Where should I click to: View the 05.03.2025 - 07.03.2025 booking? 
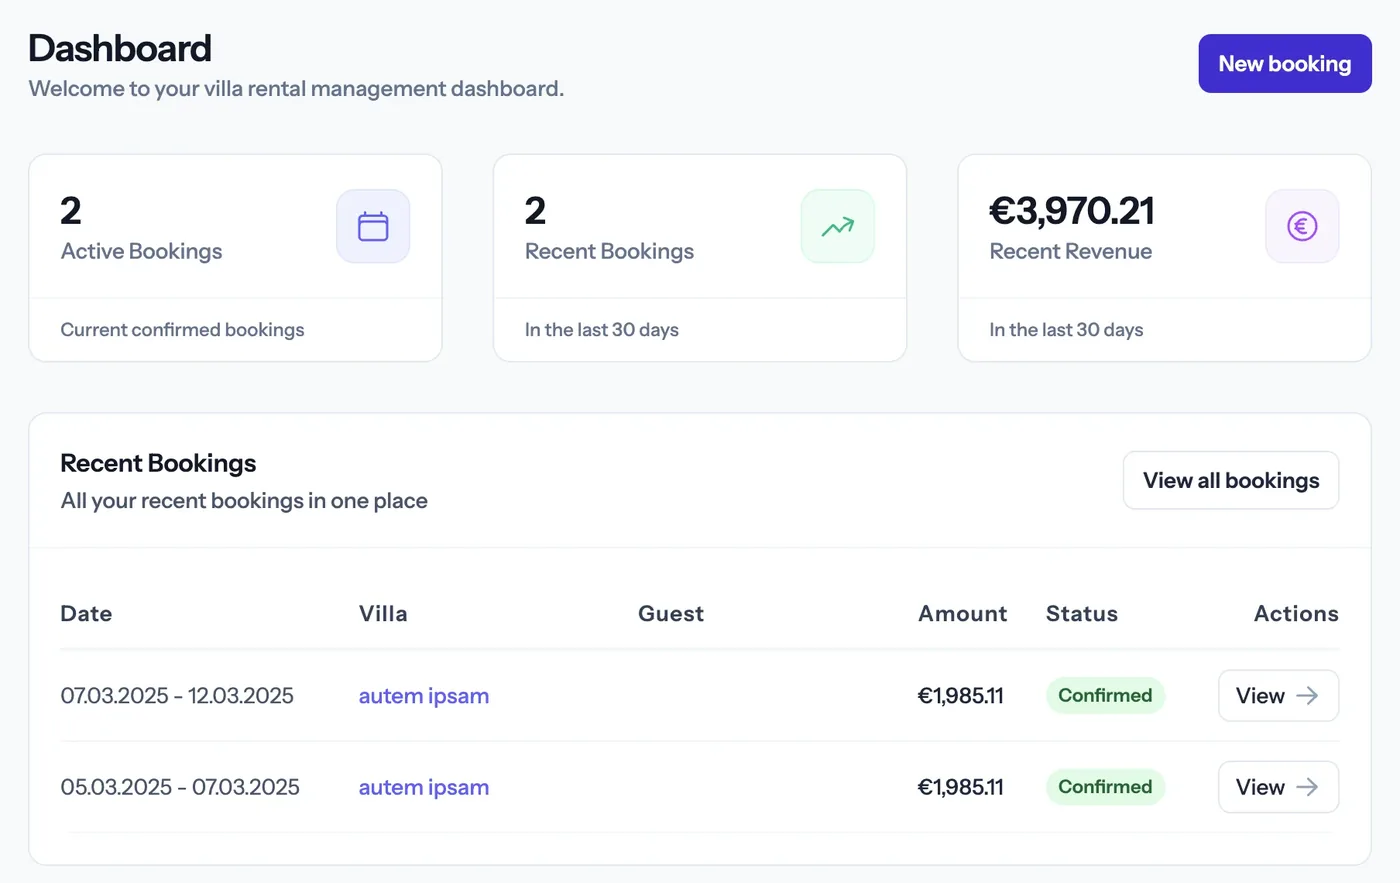point(1278,787)
